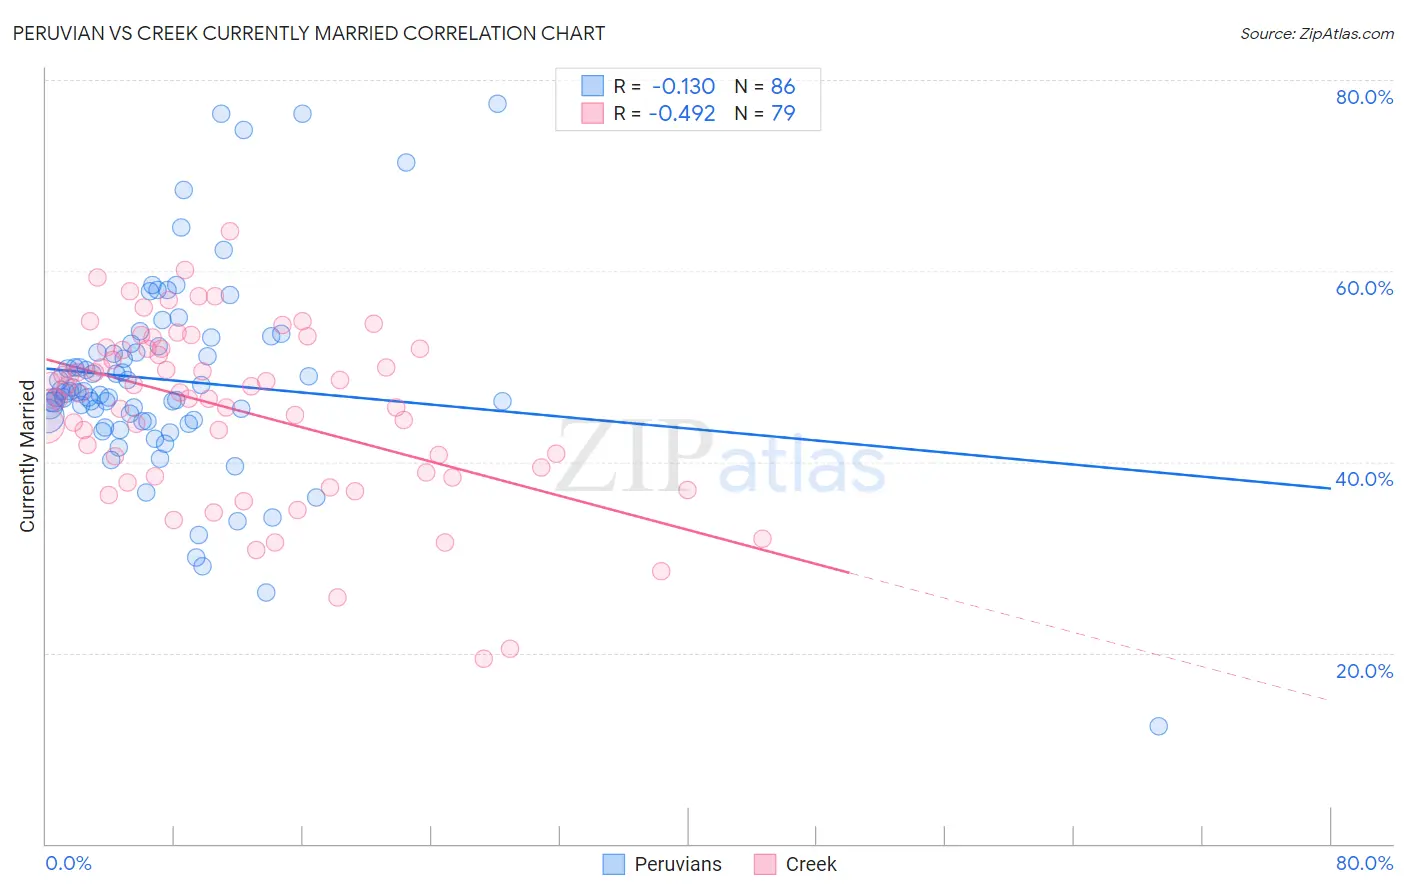Click the 40.0% y-axis label
Viewport: 1406px width, 892px height.
1364,479
